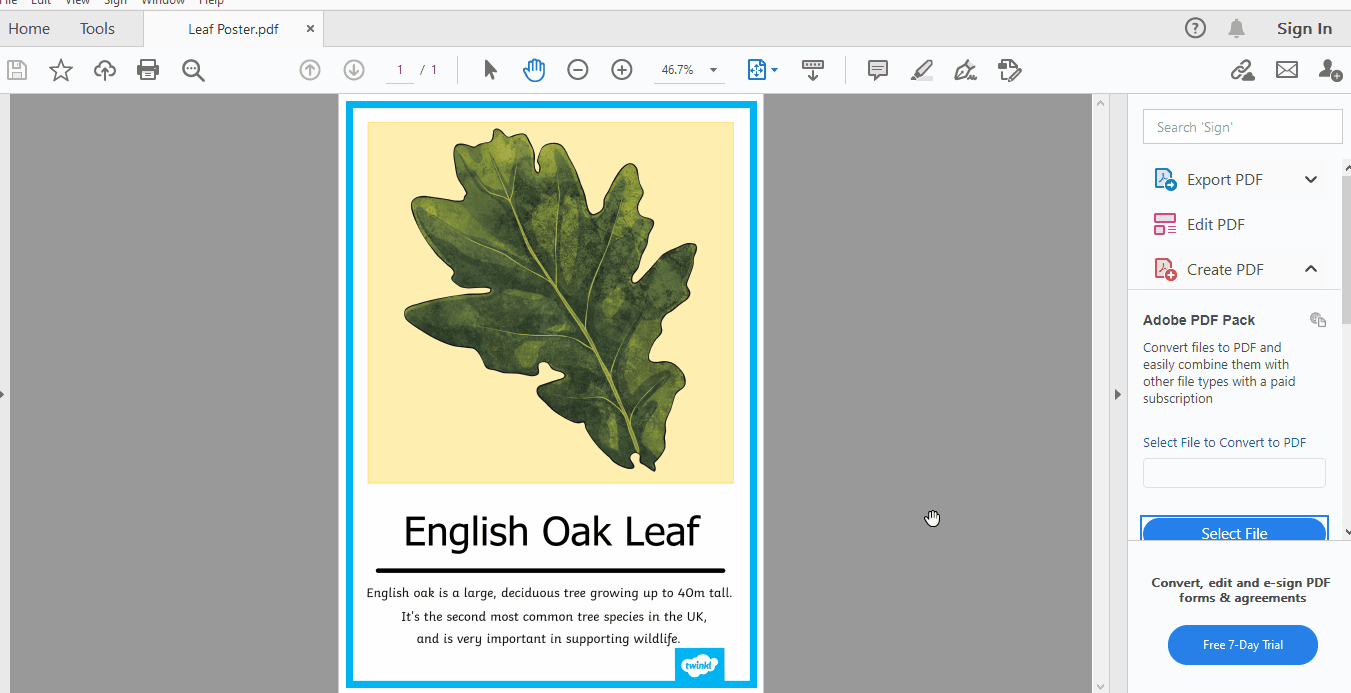Zoom out with the minus button
The image size is (1351, 693).
point(578,70)
